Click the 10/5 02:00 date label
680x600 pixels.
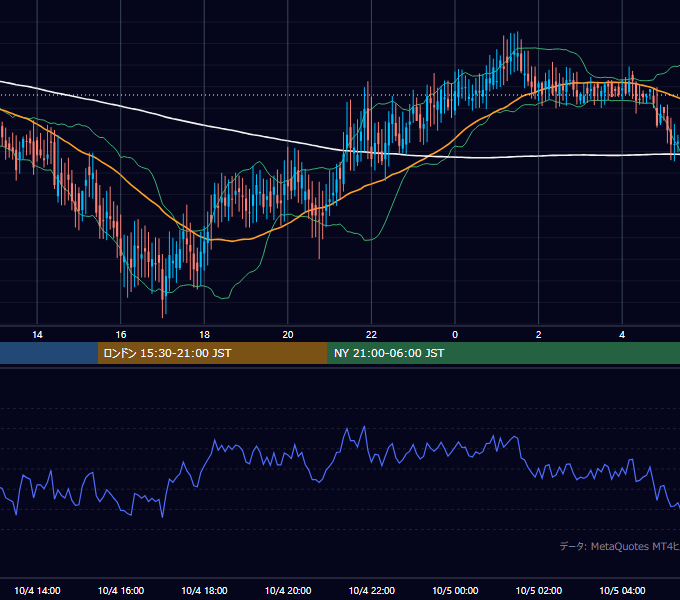[x=539, y=590]
